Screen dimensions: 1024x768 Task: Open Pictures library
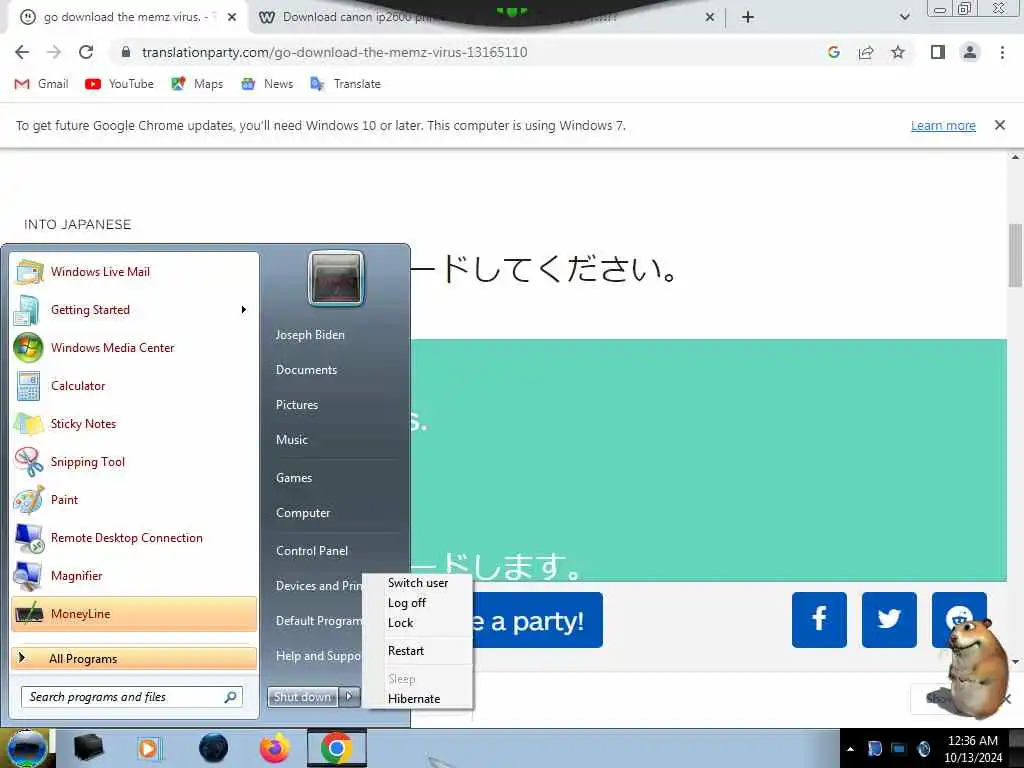297,405
